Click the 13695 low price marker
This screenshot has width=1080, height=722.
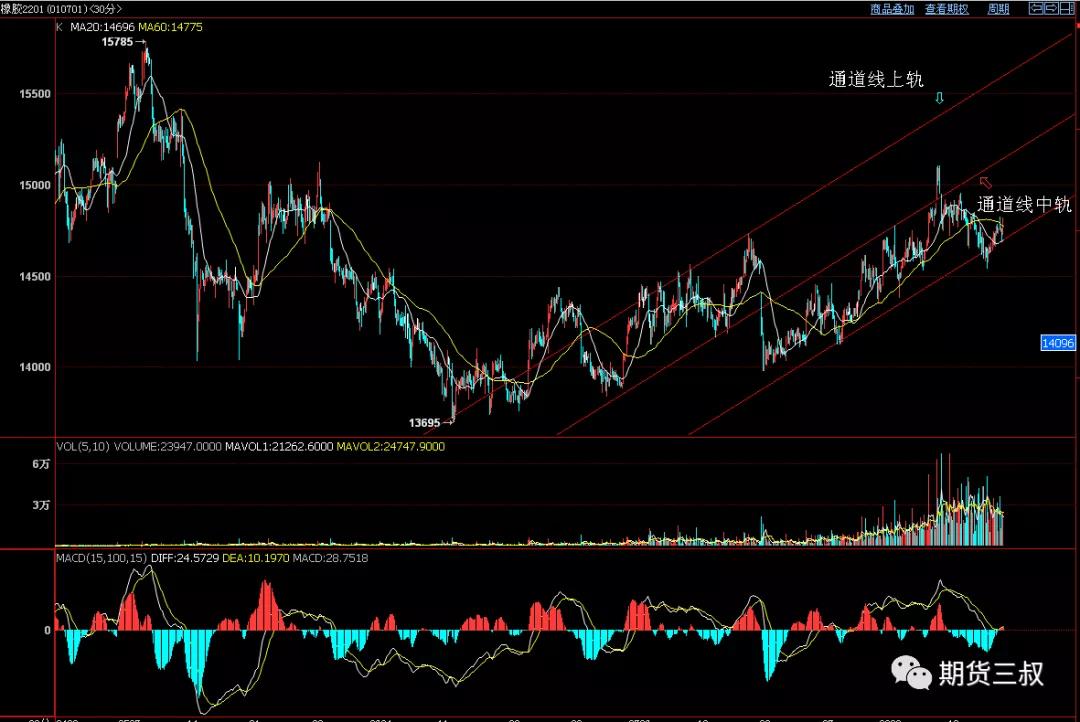click(424, 423)
